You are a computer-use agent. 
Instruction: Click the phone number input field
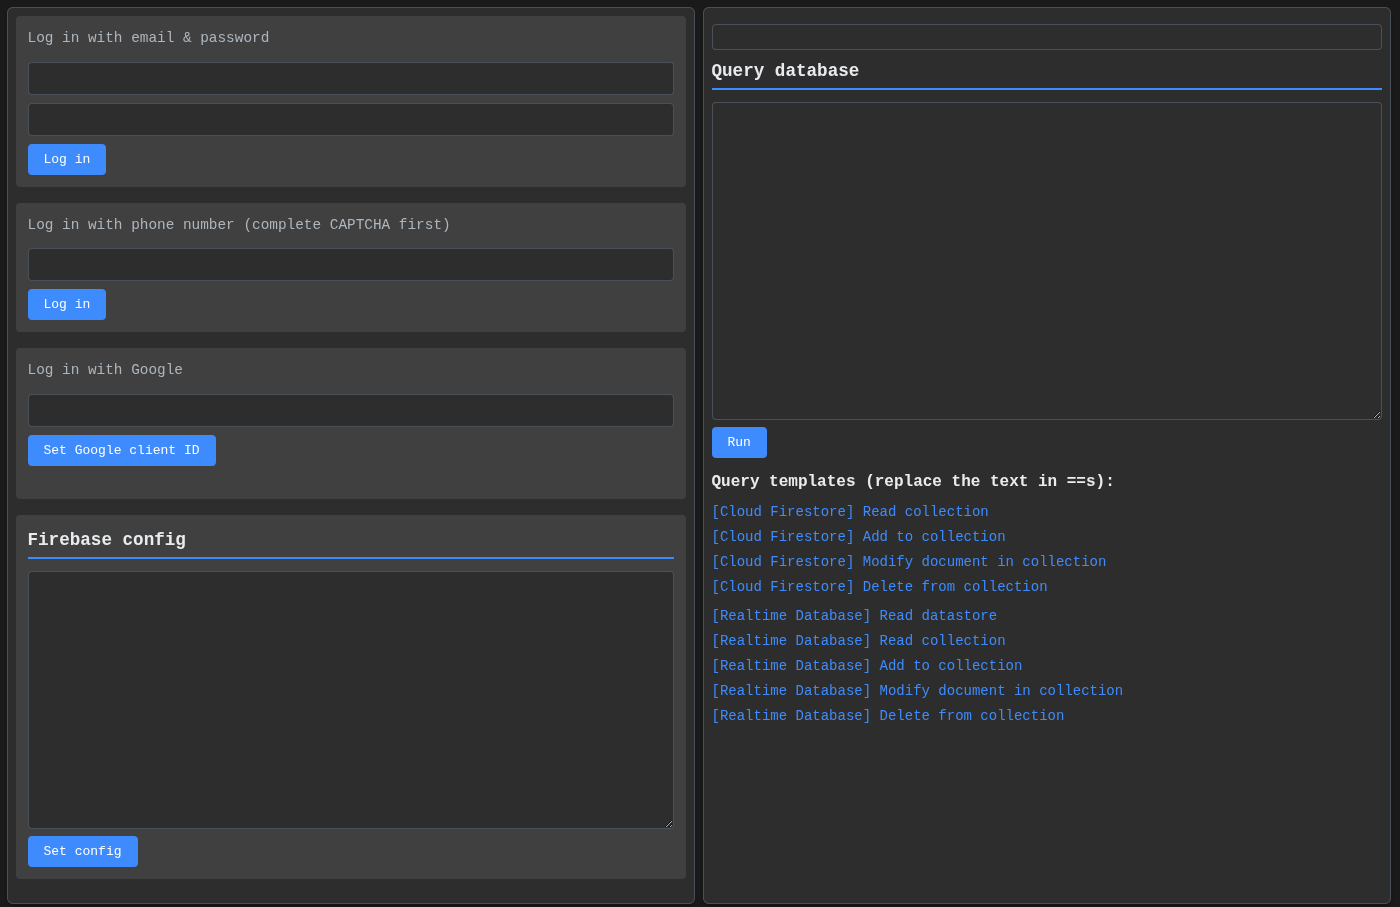pos(350,264)
